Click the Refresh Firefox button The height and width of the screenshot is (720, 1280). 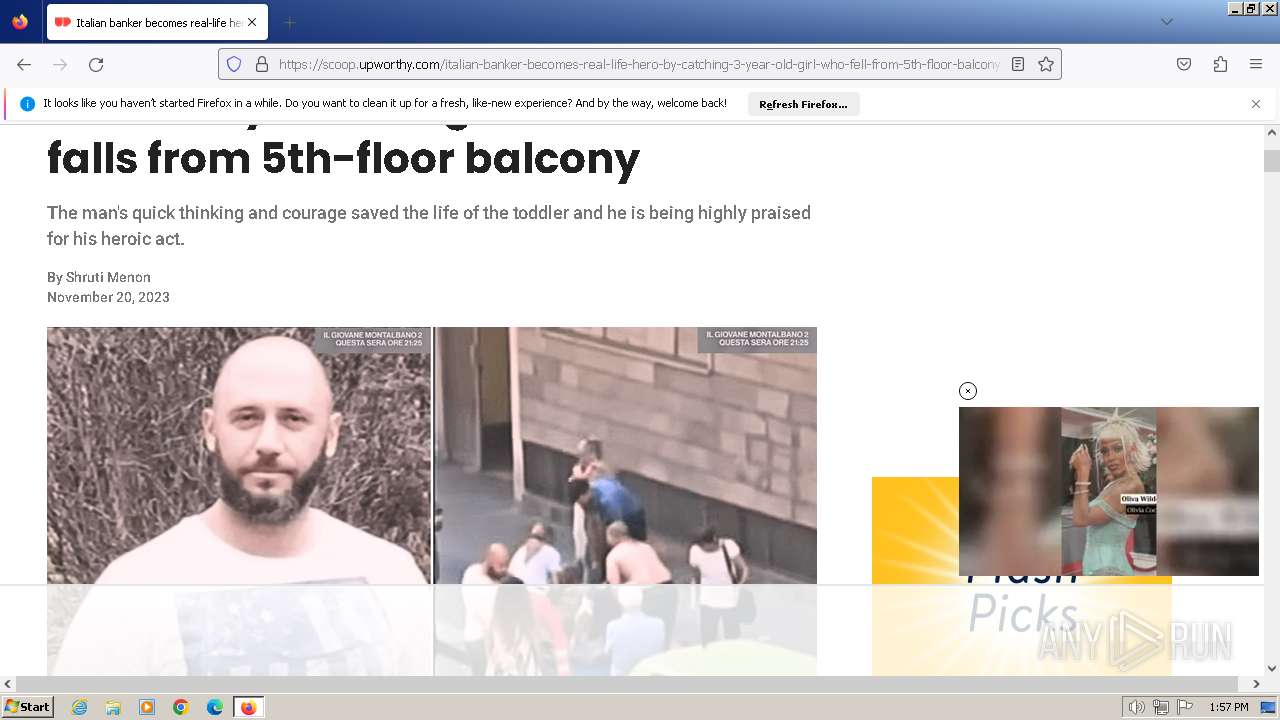click(803, 104)
